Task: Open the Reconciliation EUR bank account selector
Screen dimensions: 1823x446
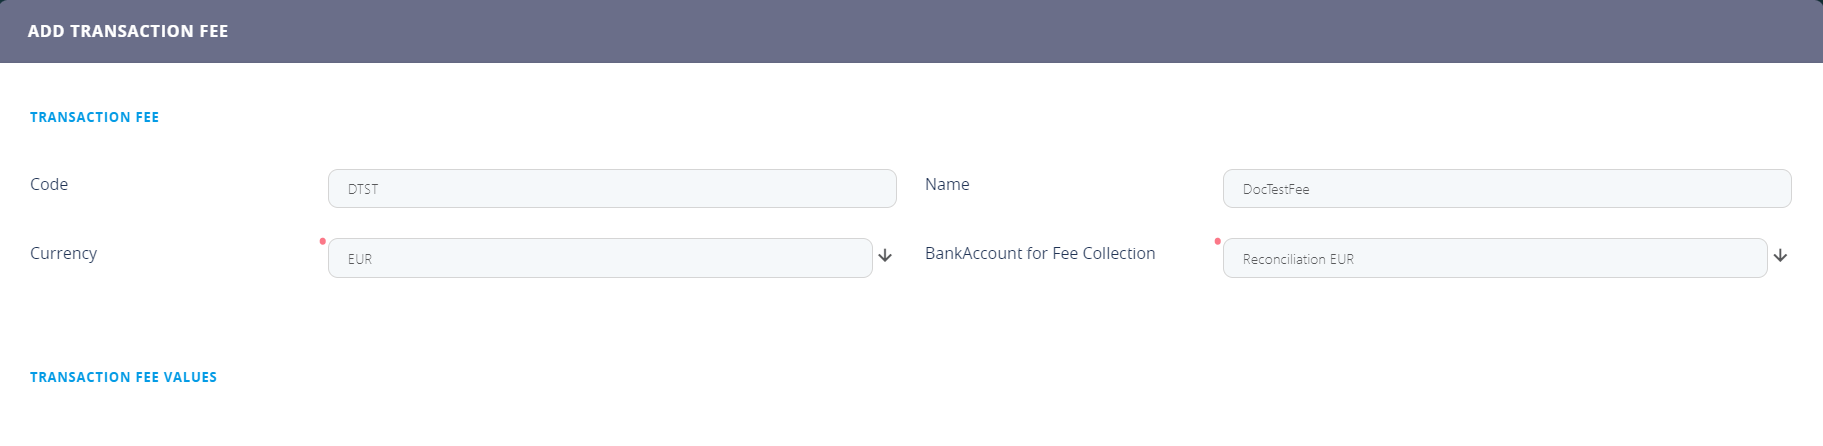Action: point(1495,258)
